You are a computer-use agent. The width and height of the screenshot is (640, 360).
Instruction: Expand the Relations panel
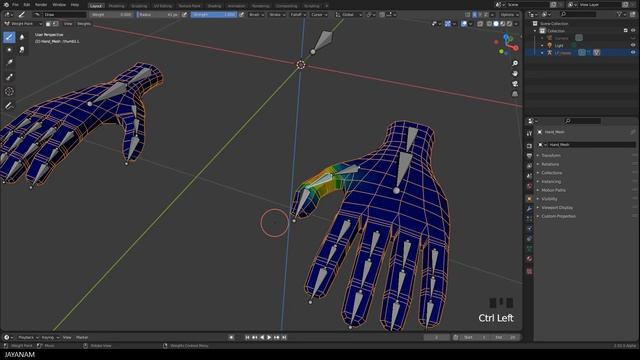point(550,164)
